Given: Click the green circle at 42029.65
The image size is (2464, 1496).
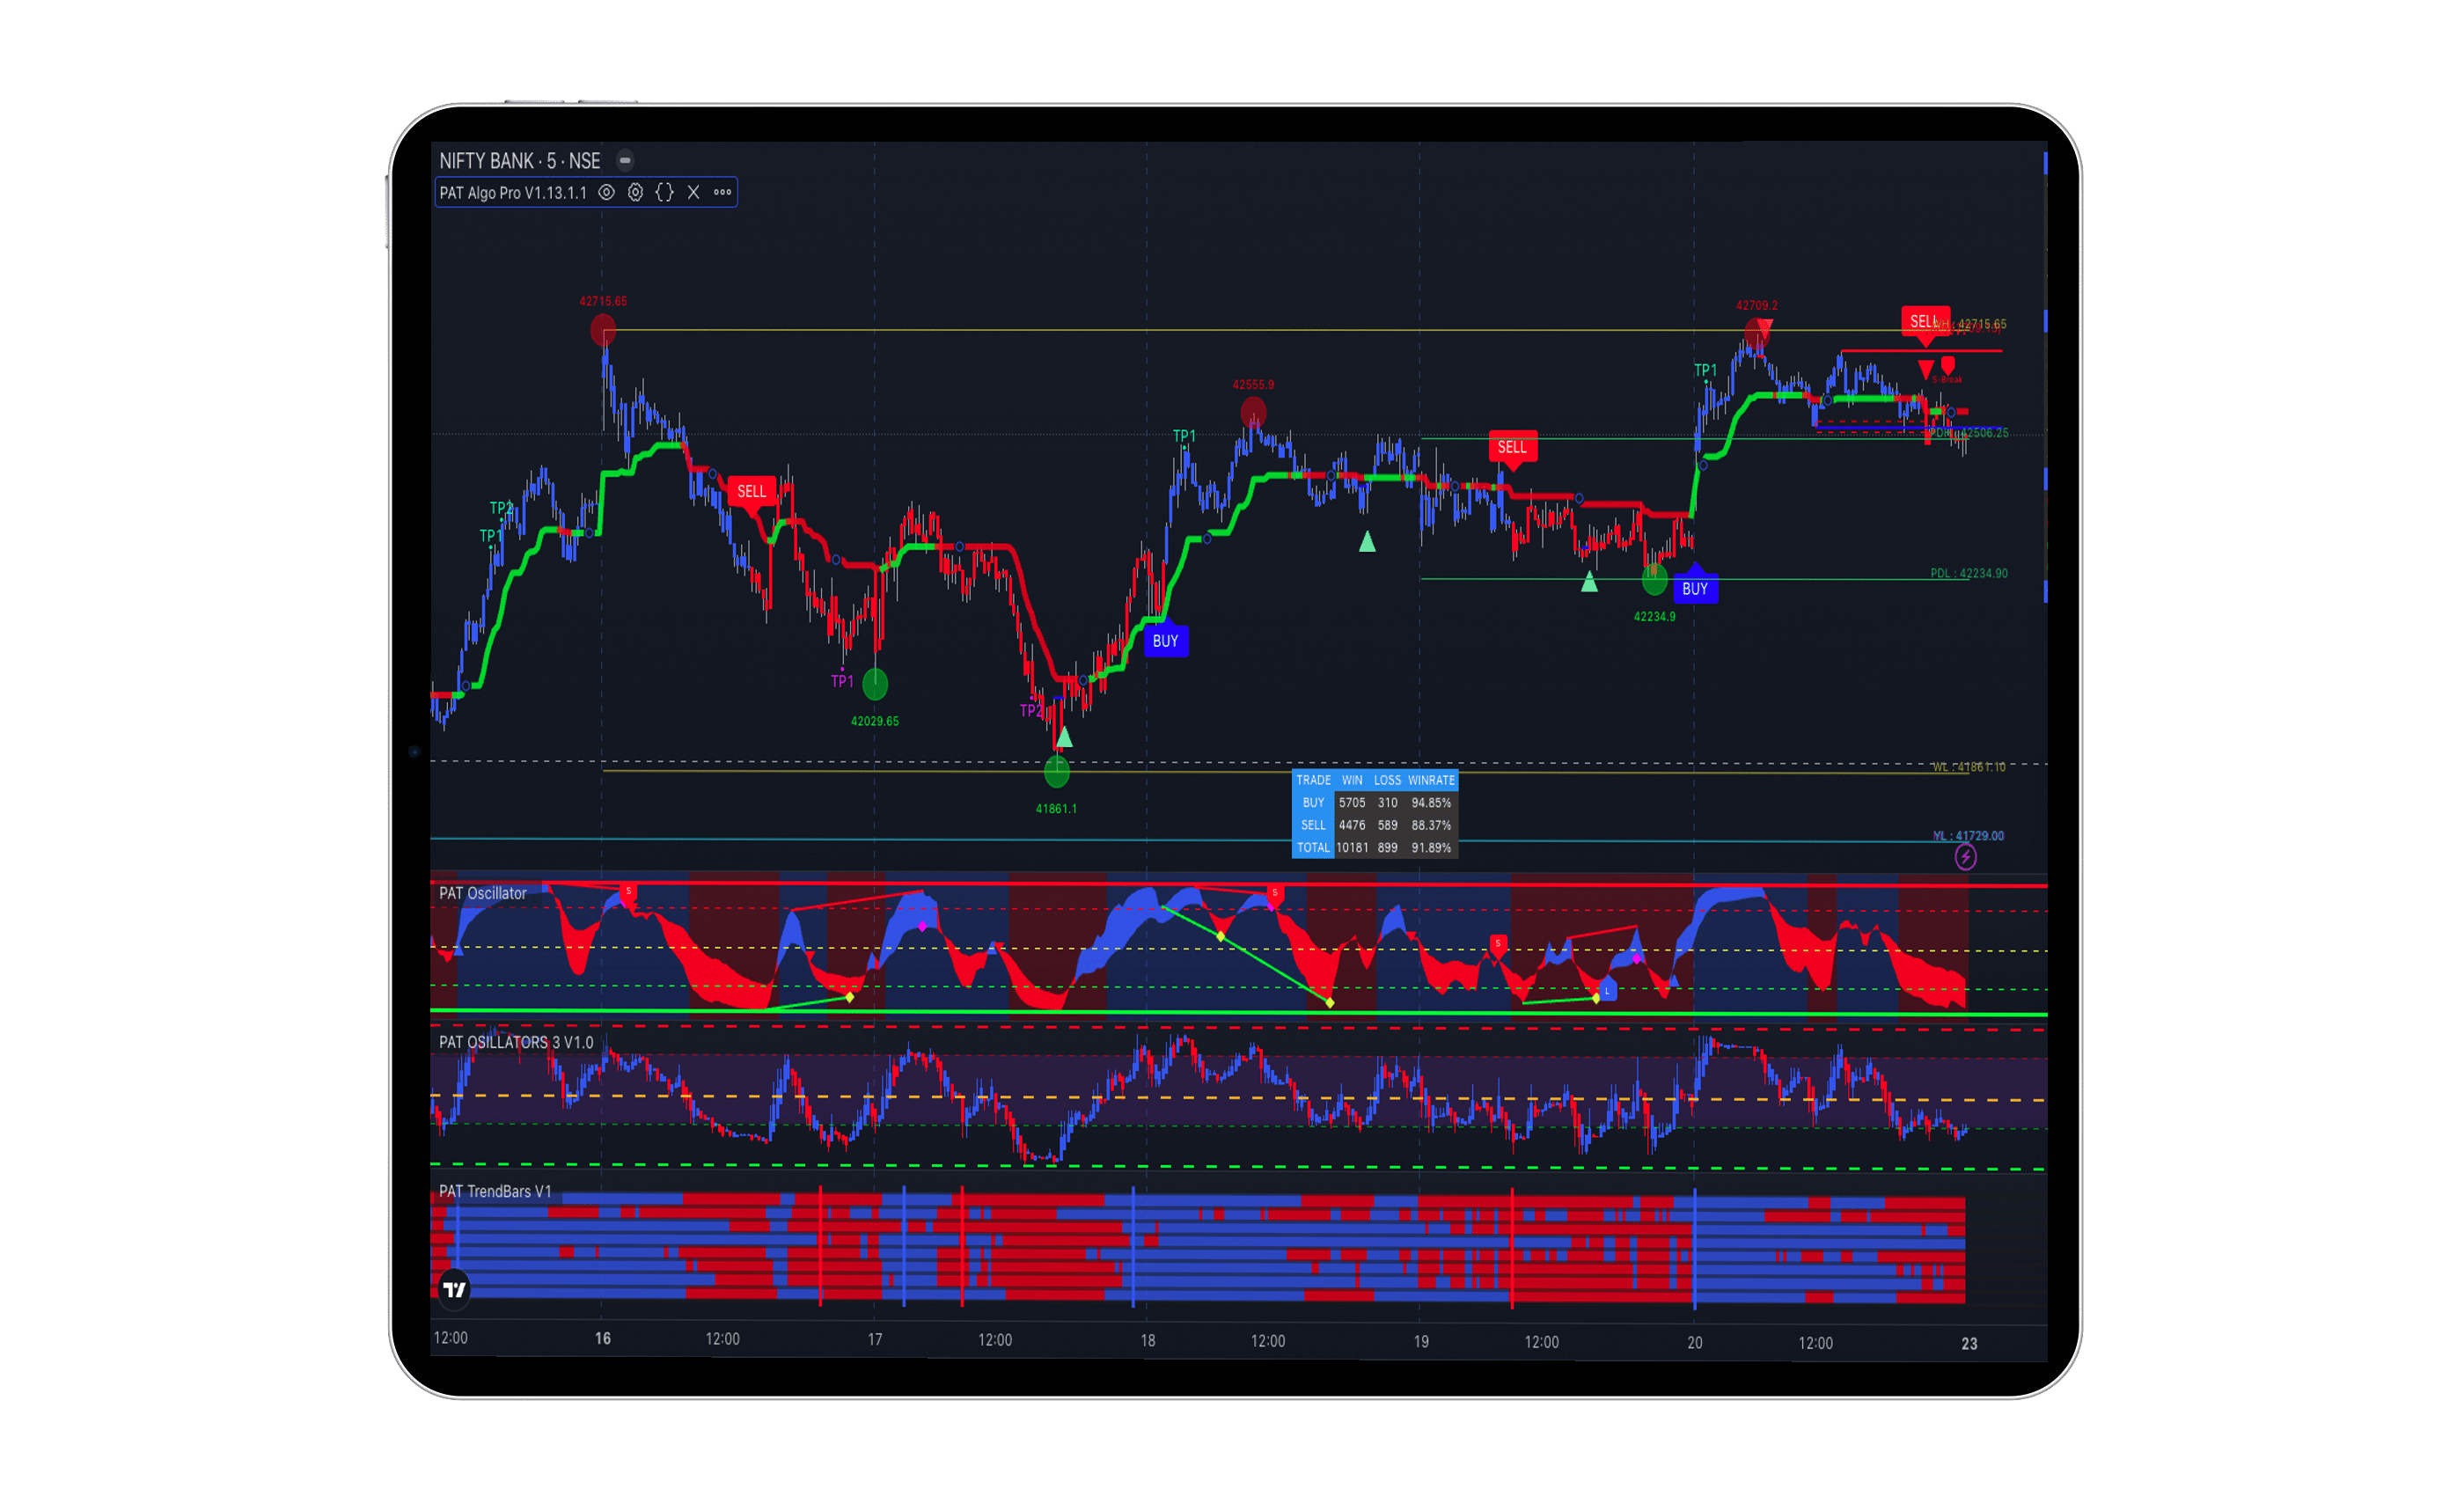Looking at the screenshot, I should pyautogui.click(x=875, y=684).
